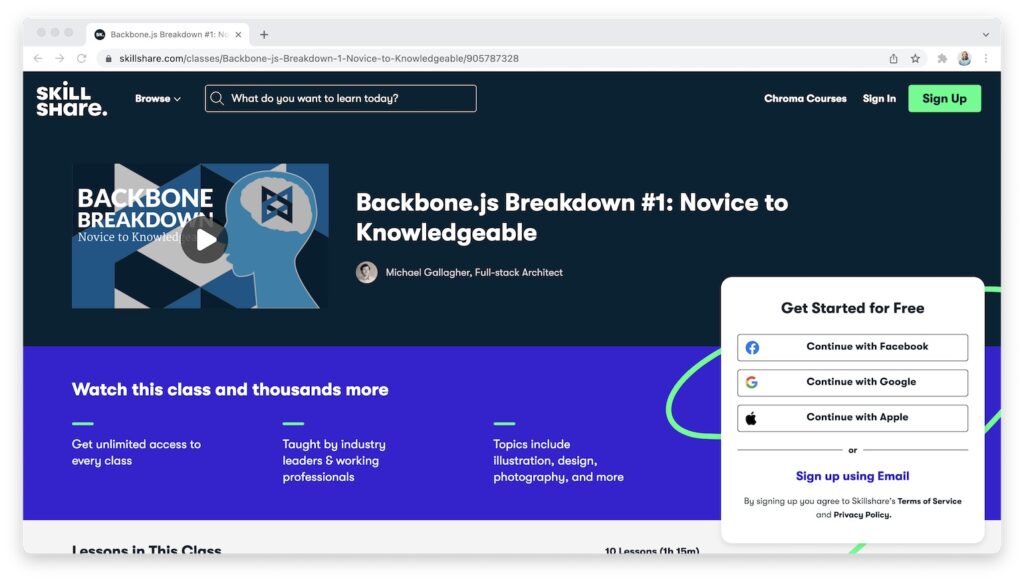The image size is (1024, 582).
Task: Continue with Facebook
Action: tap(852, 348)
